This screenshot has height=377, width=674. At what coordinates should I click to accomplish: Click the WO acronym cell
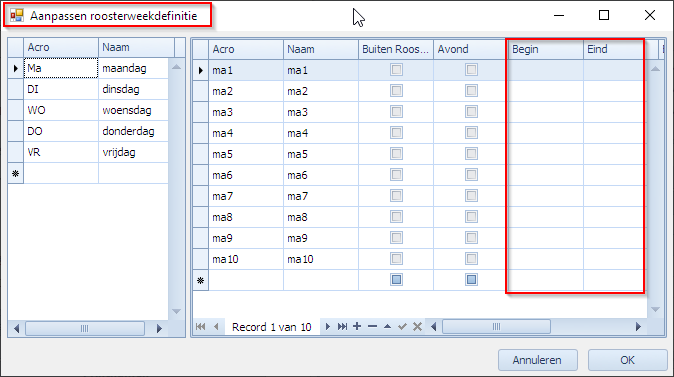tap(61, 110)
